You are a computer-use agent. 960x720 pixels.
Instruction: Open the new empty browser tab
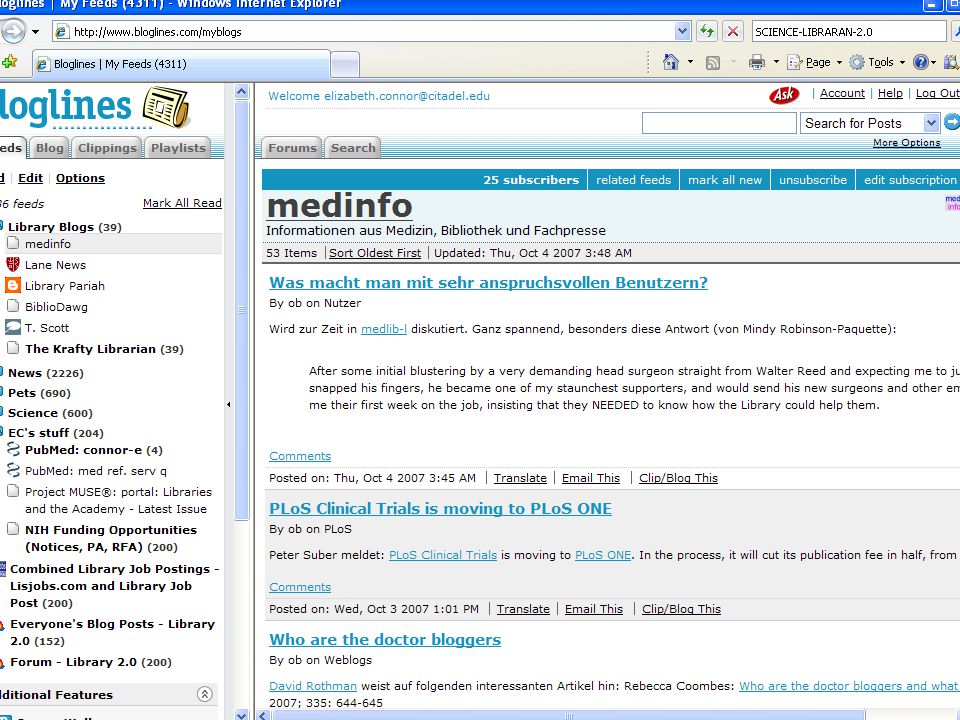pos(345,64)
